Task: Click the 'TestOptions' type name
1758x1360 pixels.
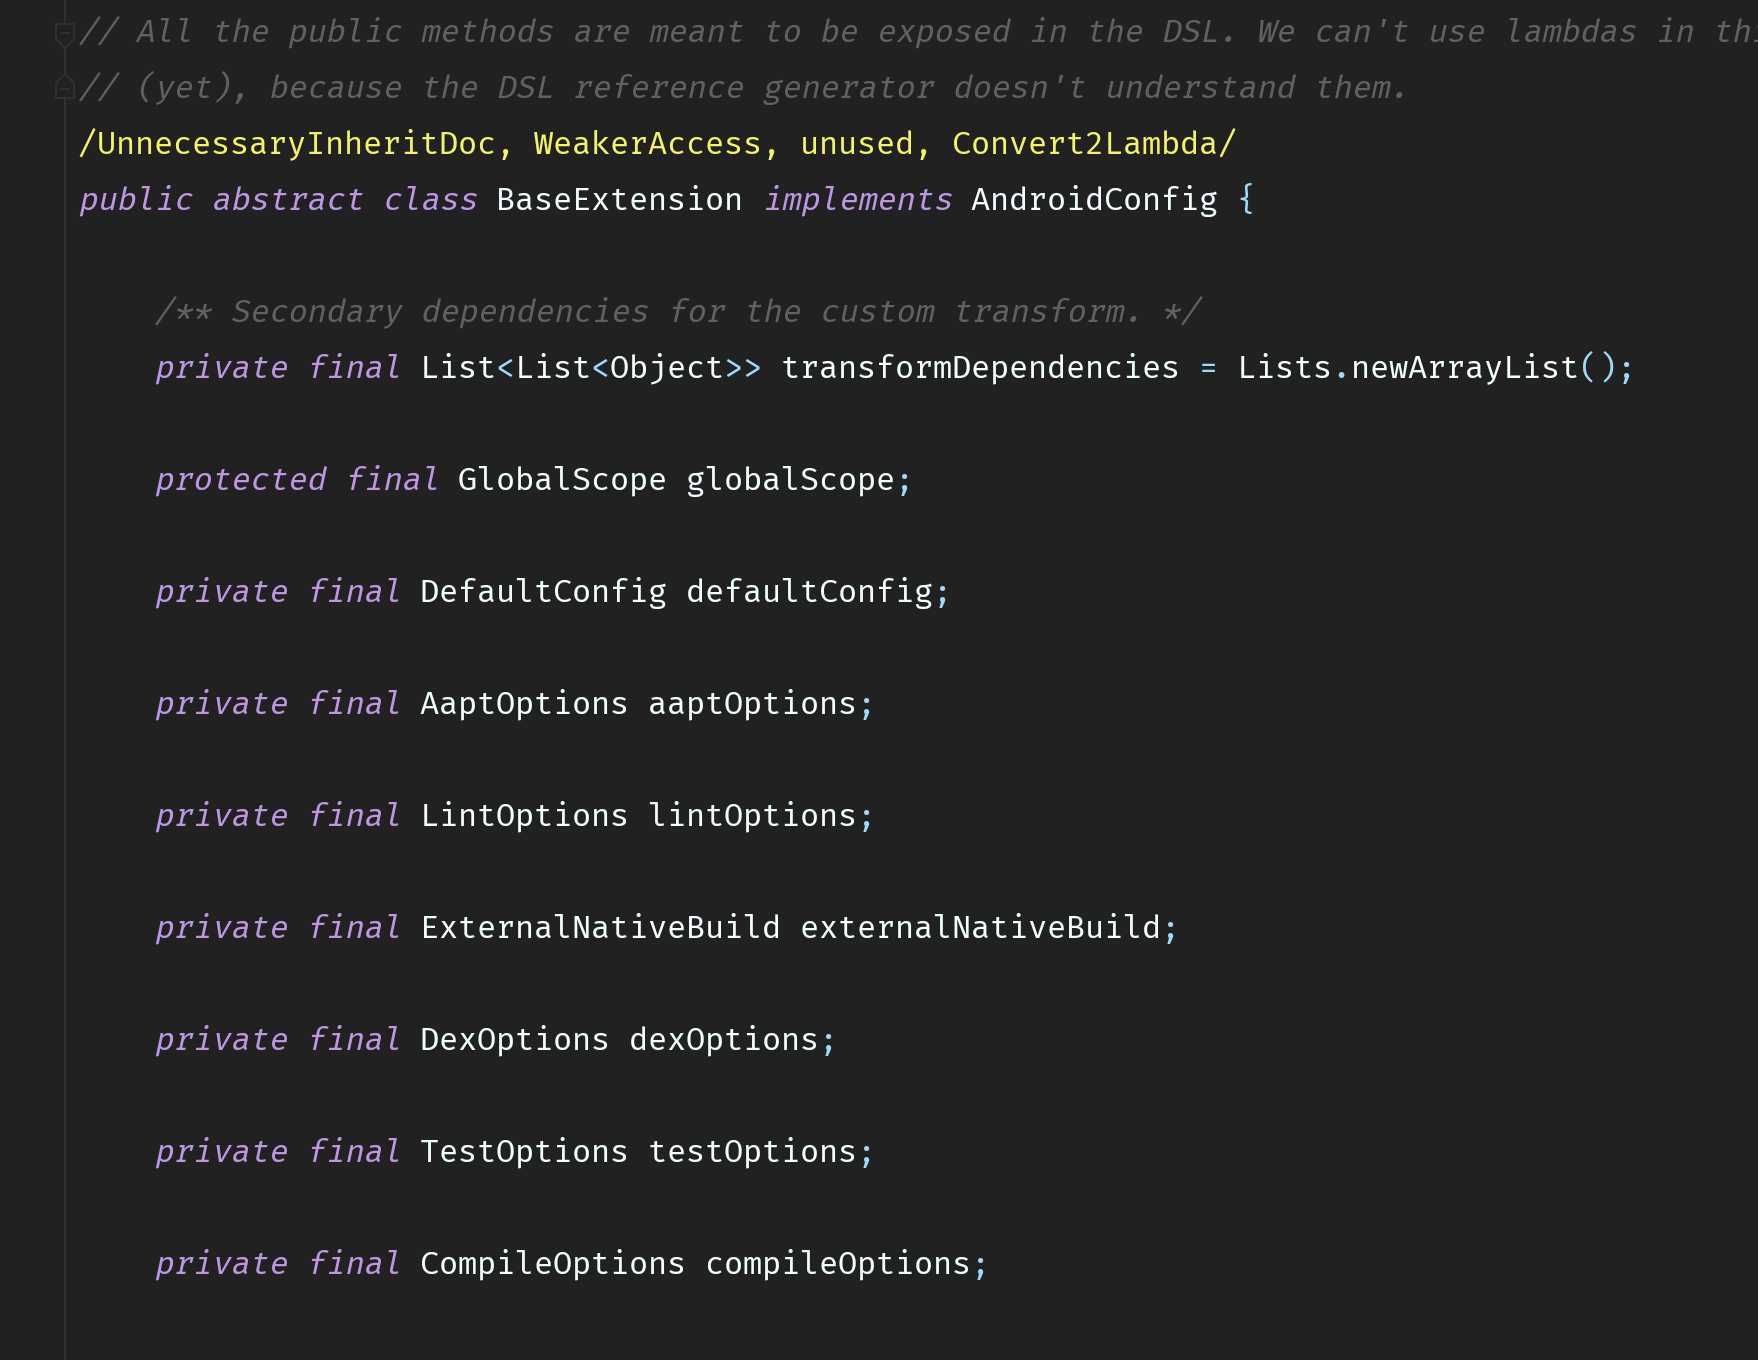Action: coord(524,1152)
